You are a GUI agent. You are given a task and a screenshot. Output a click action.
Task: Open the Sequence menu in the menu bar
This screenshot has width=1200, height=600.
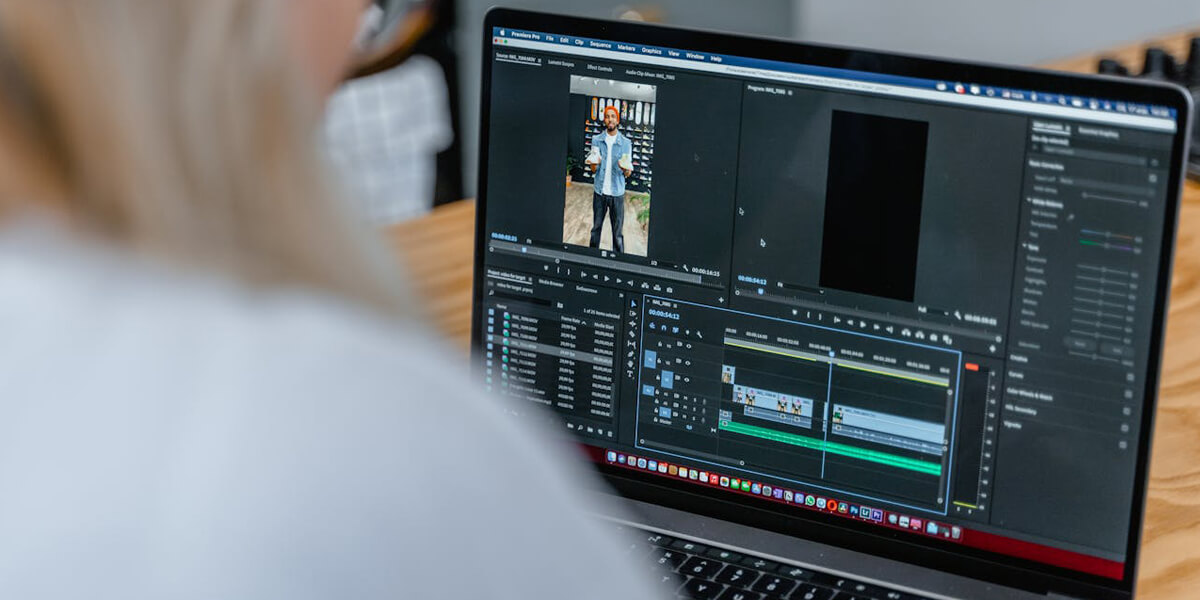tap(600, 44)
